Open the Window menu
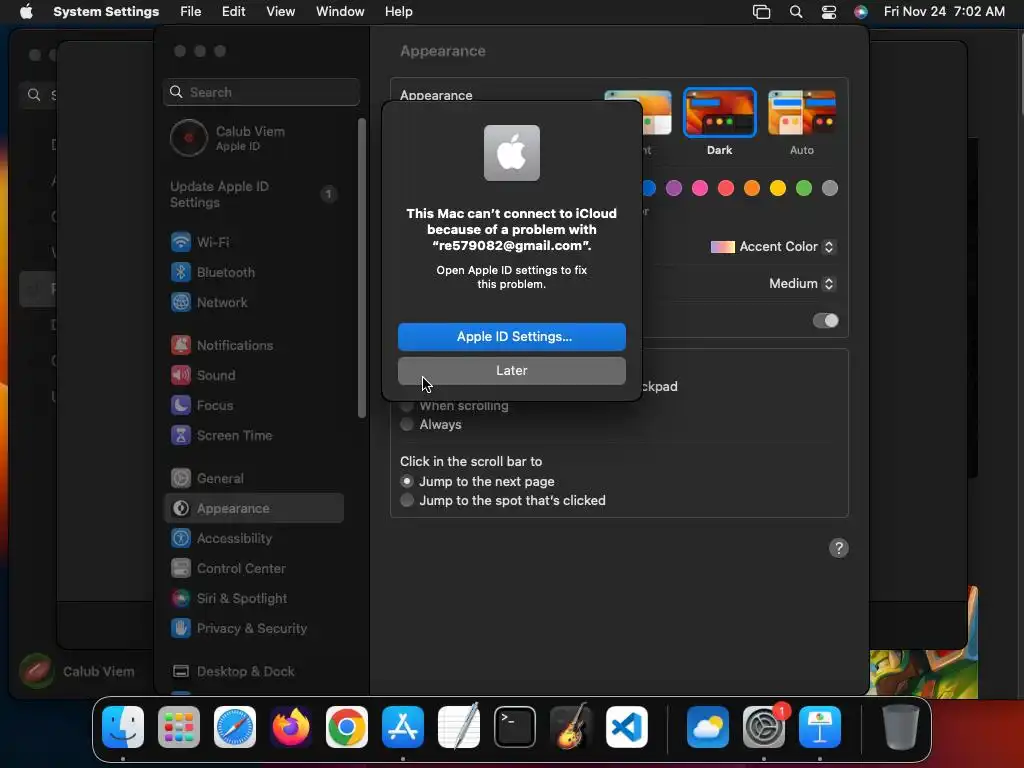Viewport: 1024px width, 768px height. (x=340, y=12)
